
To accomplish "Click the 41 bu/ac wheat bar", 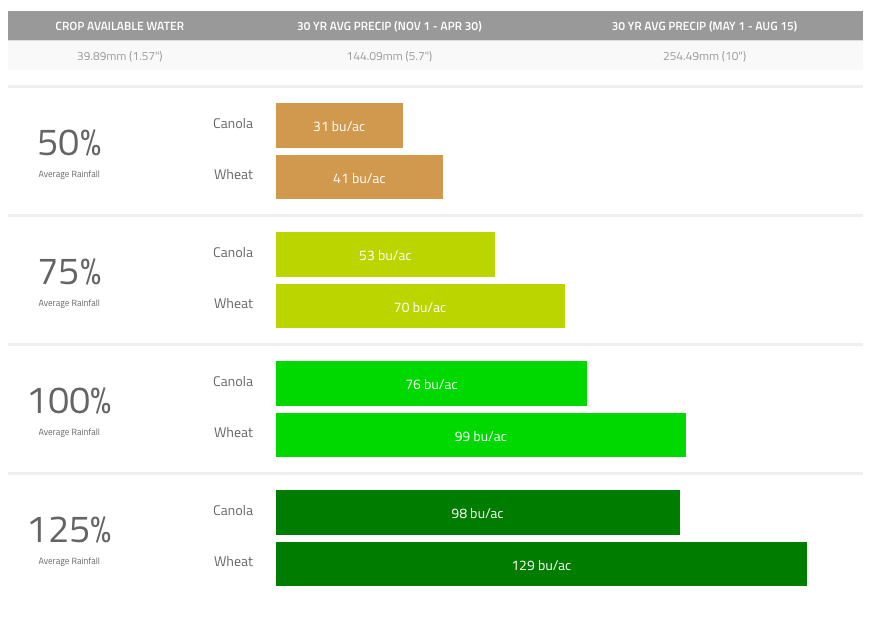I will pyautogui.click(x=359, y=178).
